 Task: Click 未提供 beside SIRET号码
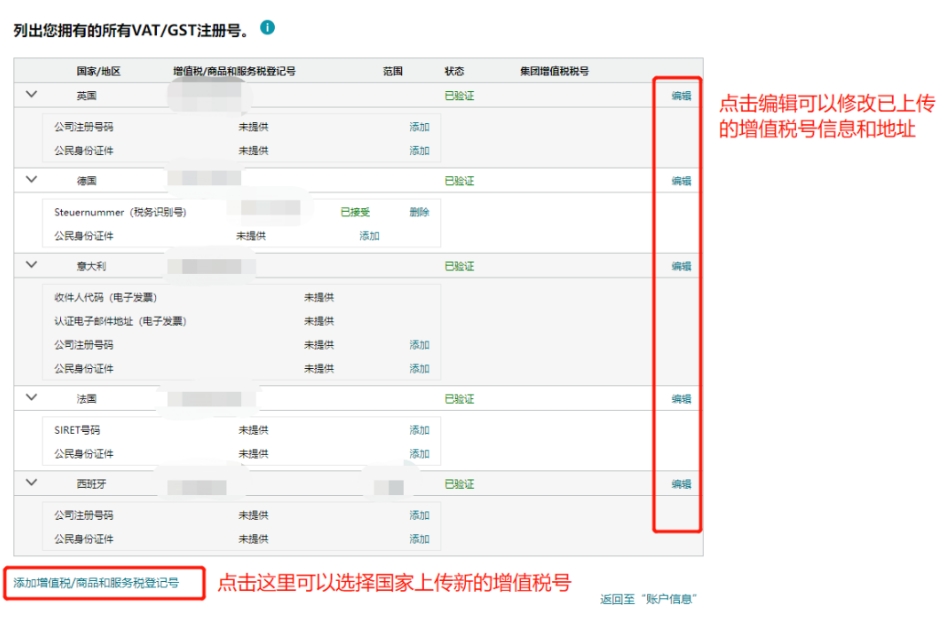click(x=254, y=430)
